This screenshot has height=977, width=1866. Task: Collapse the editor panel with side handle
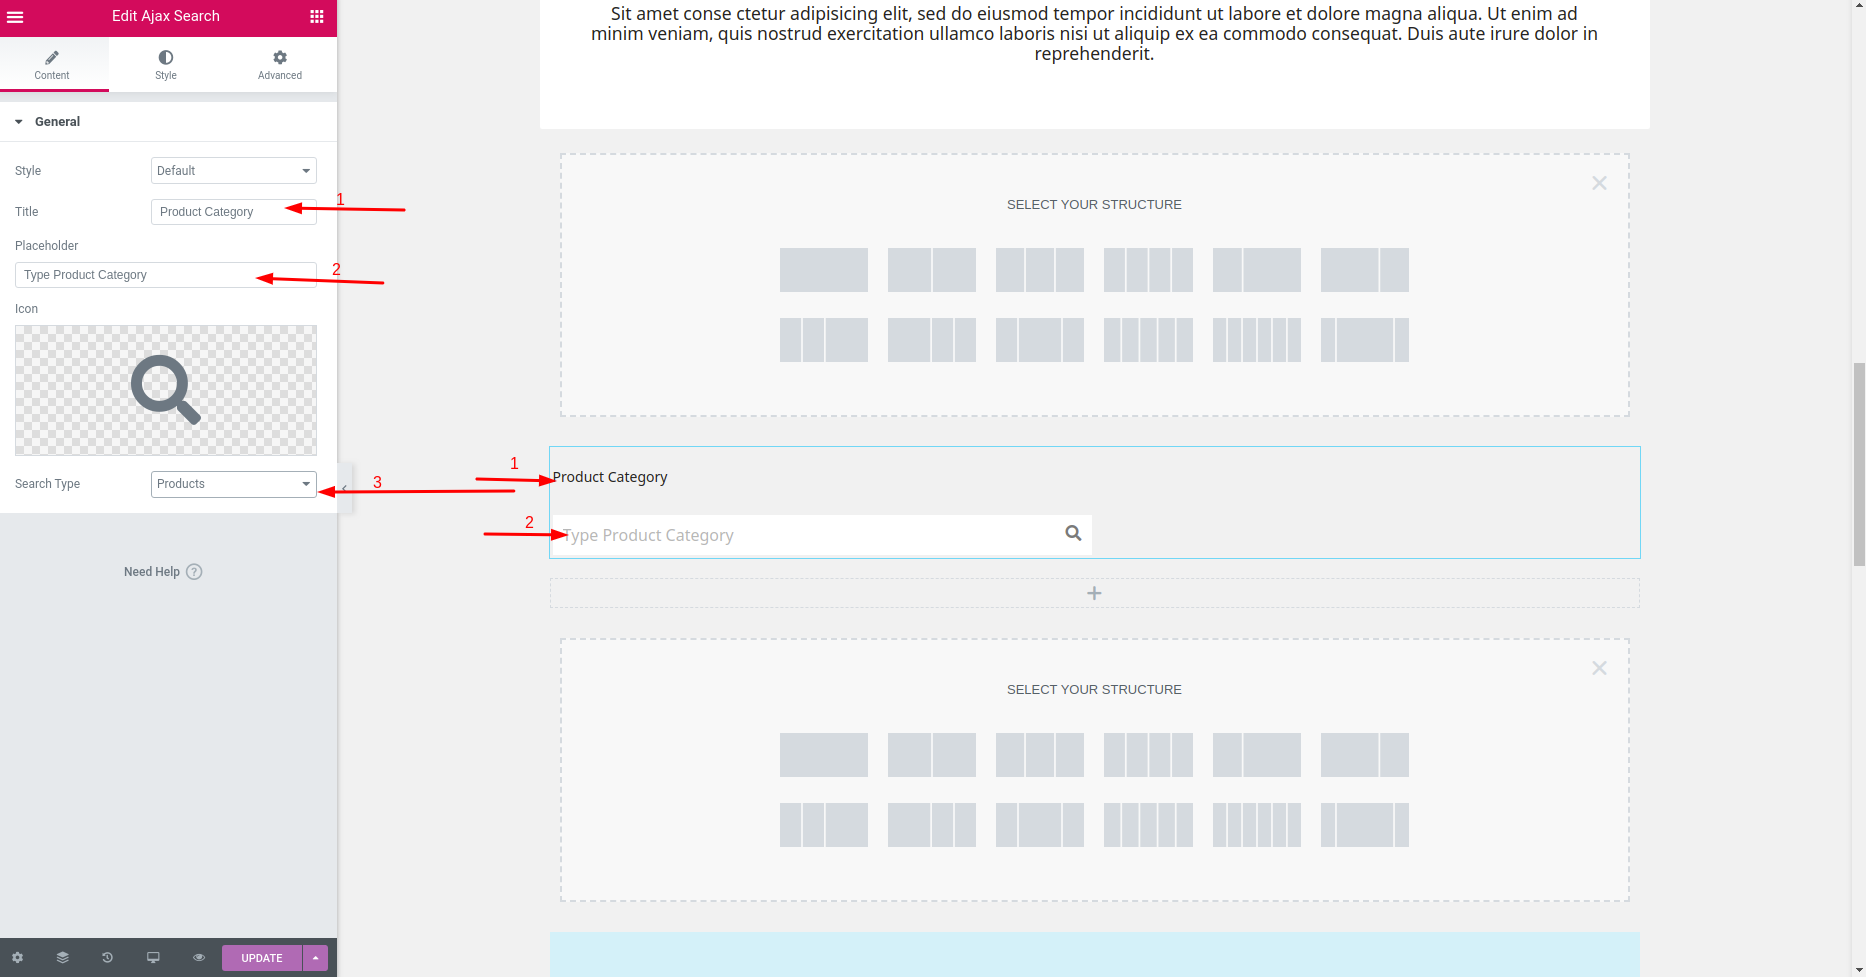tap(345, 488)
